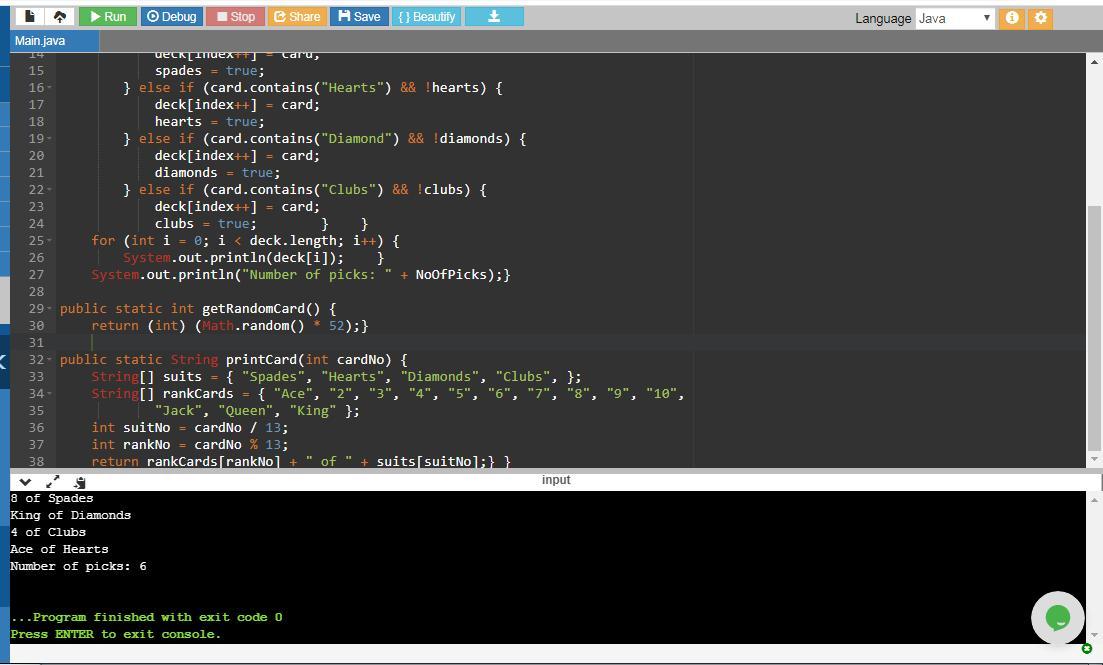This screenshot has width=1103, height=665.
Task: Download the code using the download arrow button
Action: click(494, 16)
